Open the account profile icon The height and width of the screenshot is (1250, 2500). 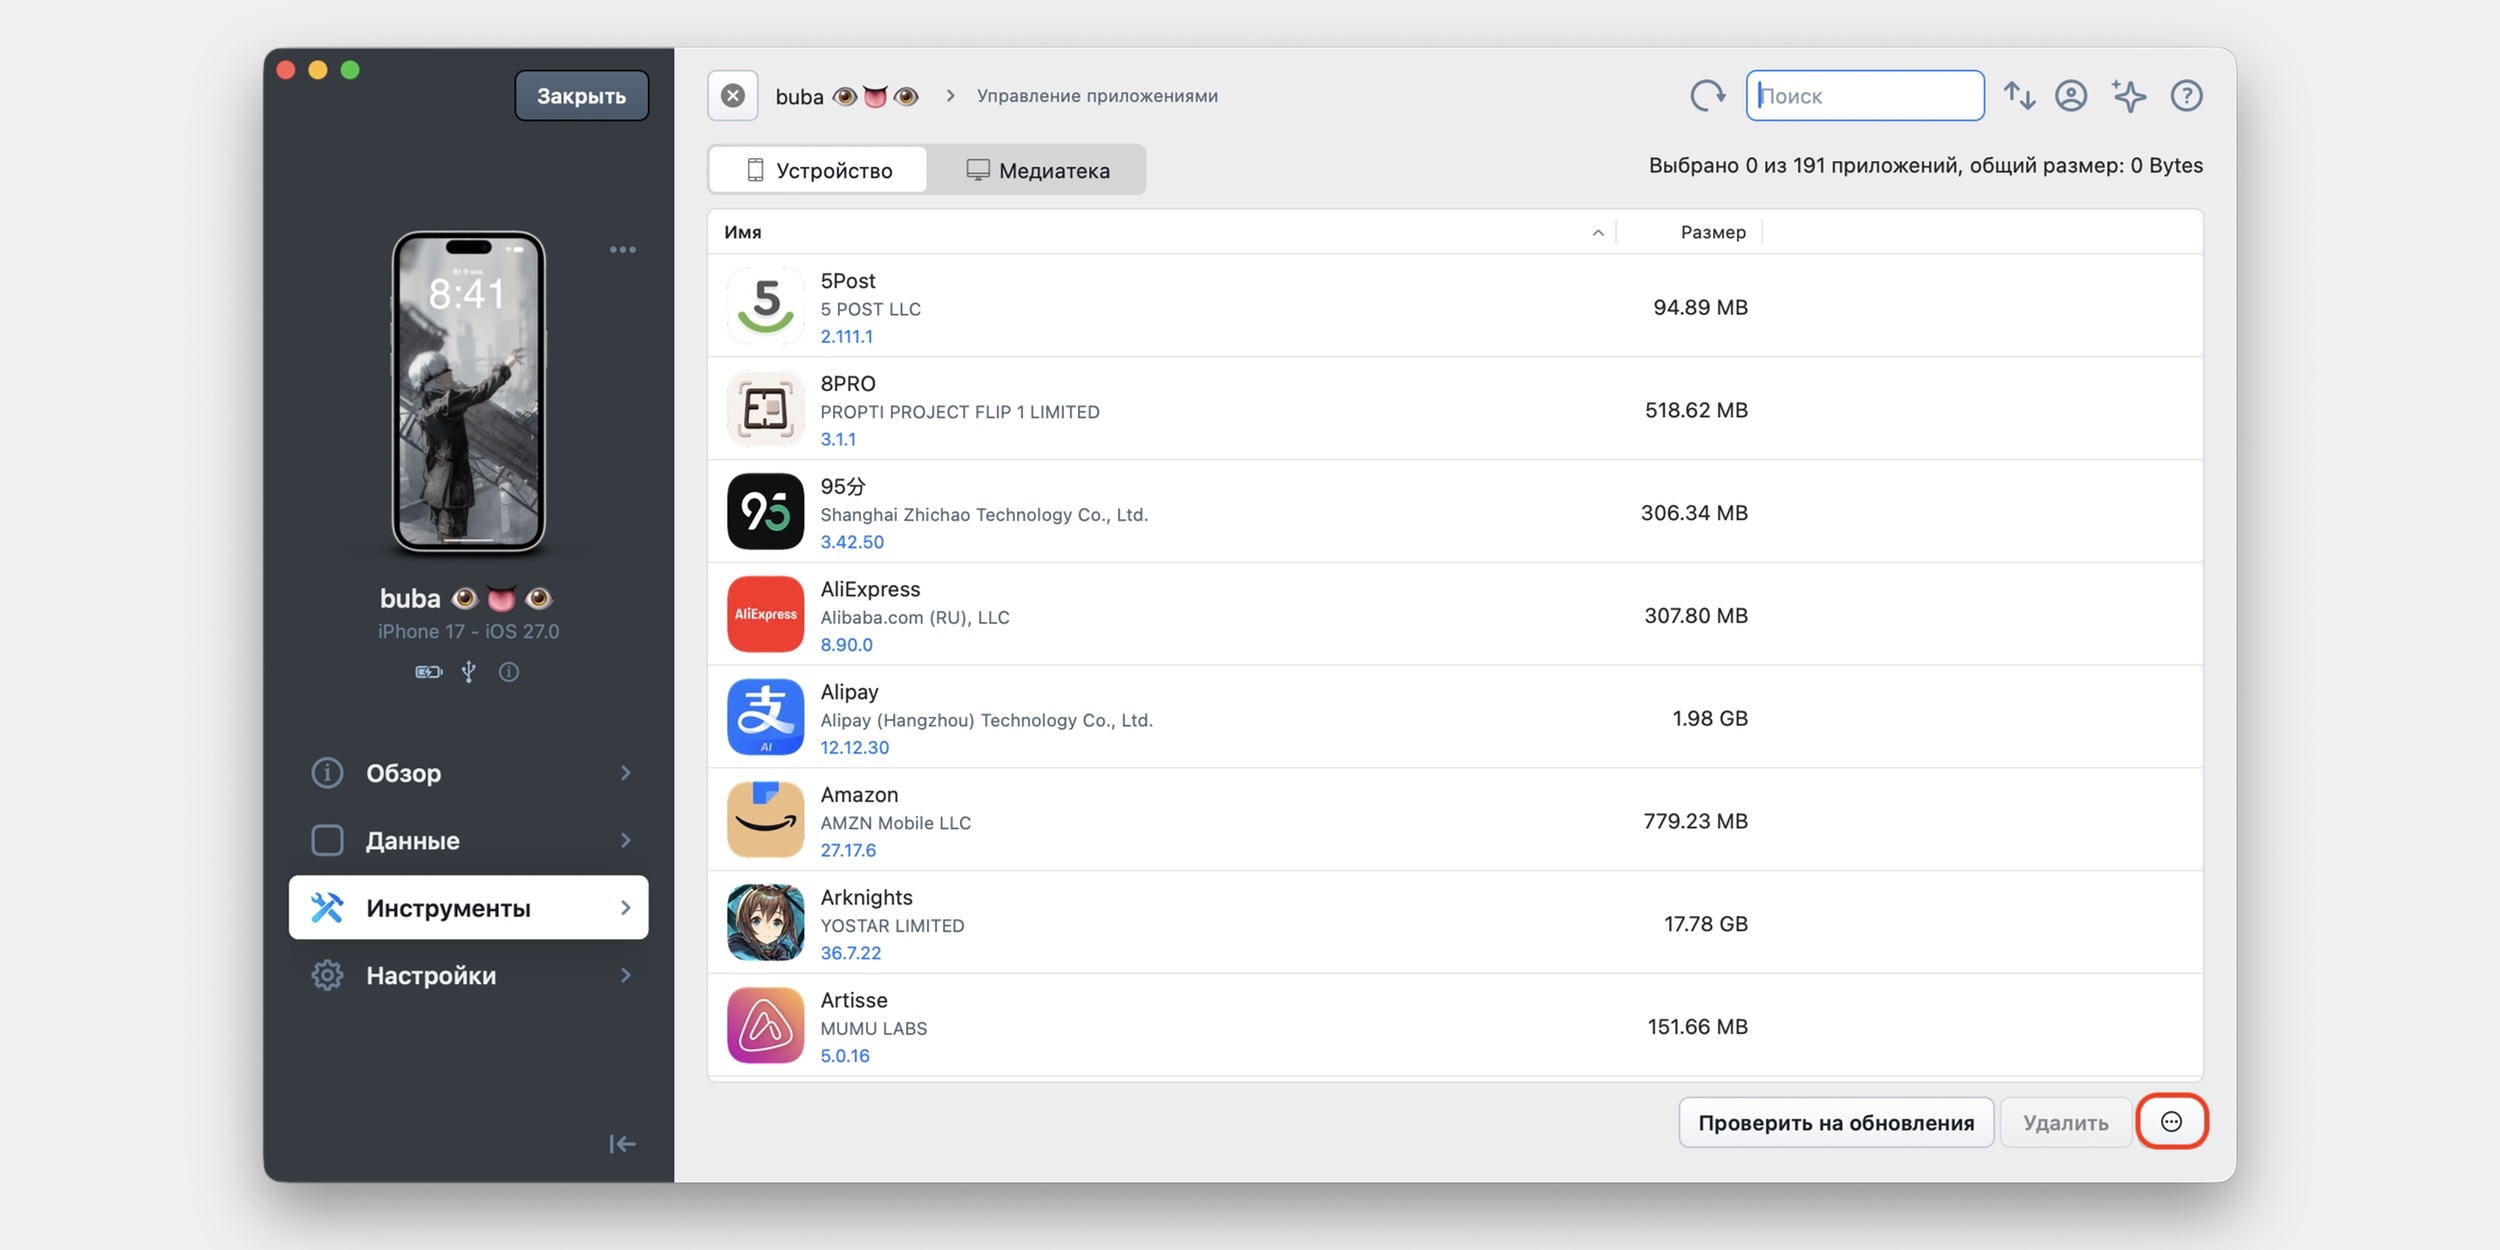[2071, 96]
